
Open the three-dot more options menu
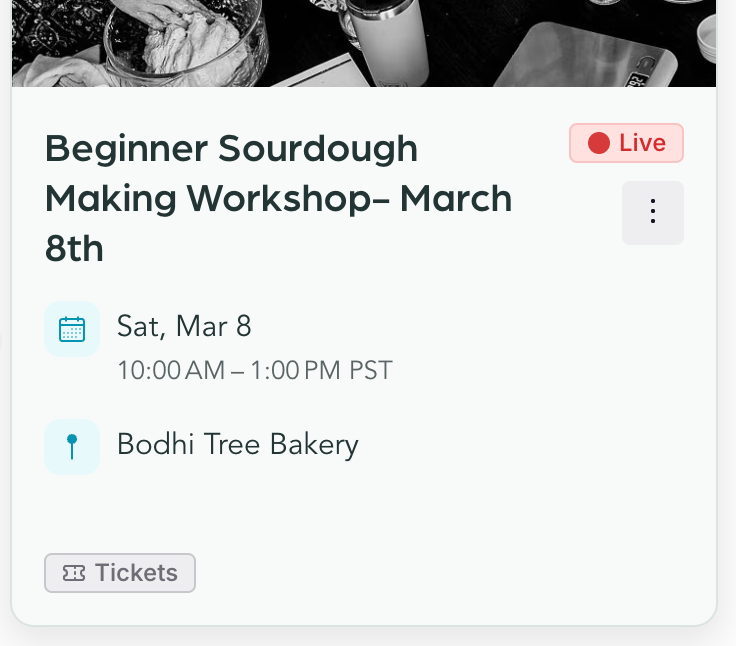tap(652, 212)
